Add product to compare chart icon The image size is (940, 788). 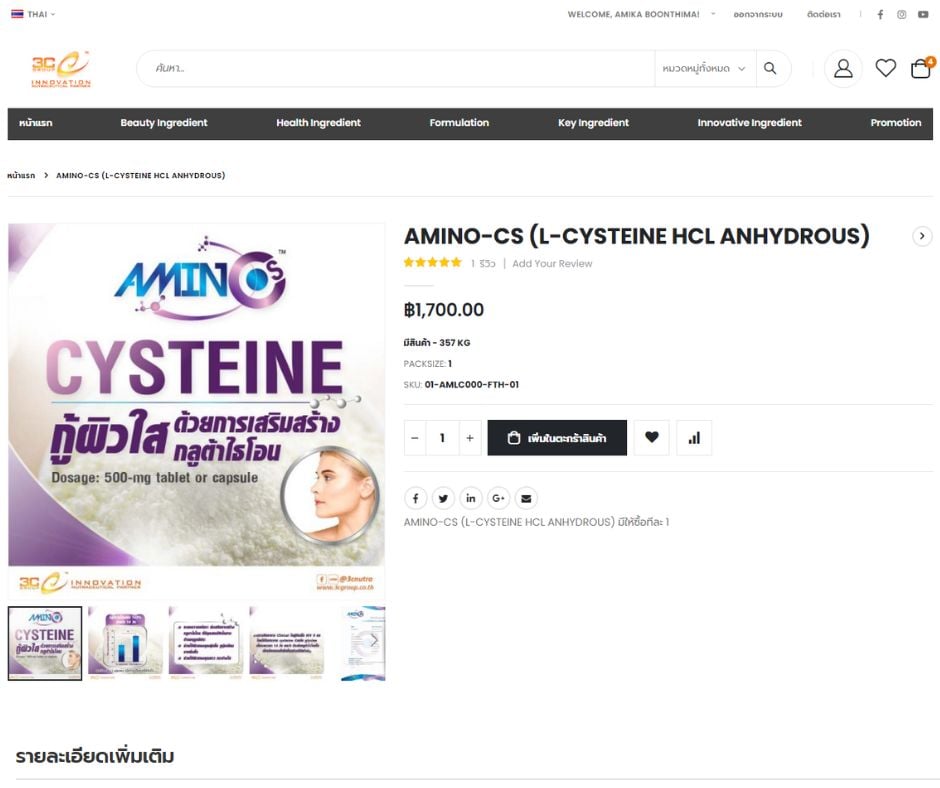tap(694, 438)
